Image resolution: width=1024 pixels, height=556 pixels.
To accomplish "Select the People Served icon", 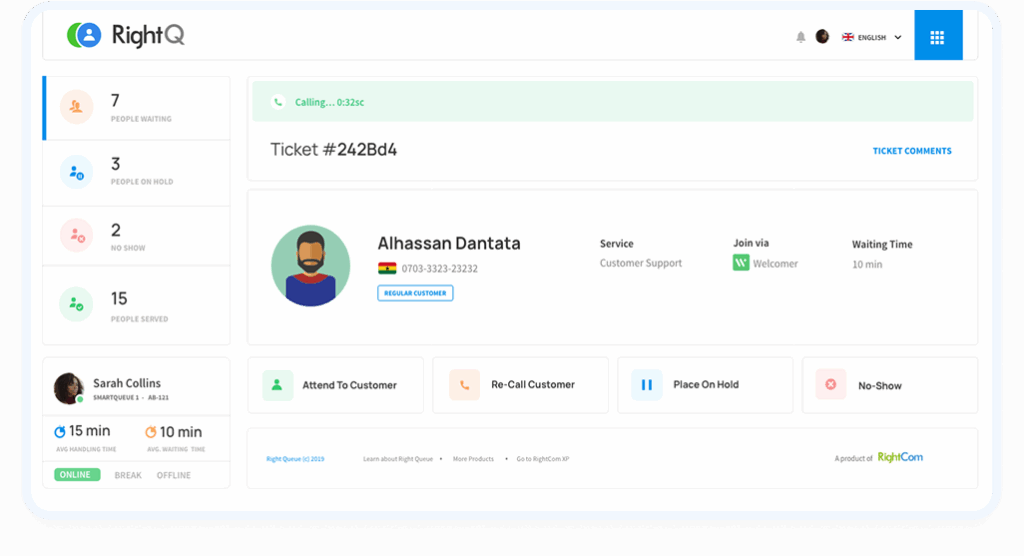I will [77, 304].
